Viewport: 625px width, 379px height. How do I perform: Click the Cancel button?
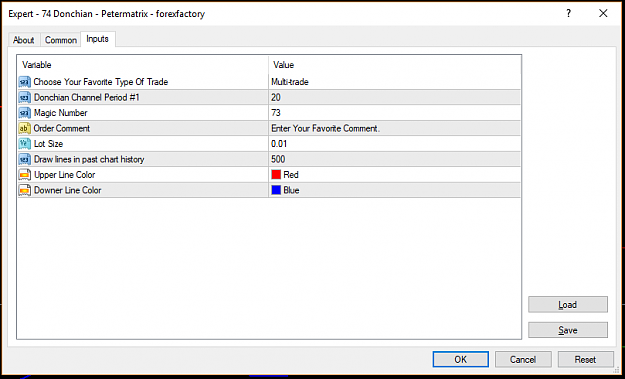pos(523,359)
